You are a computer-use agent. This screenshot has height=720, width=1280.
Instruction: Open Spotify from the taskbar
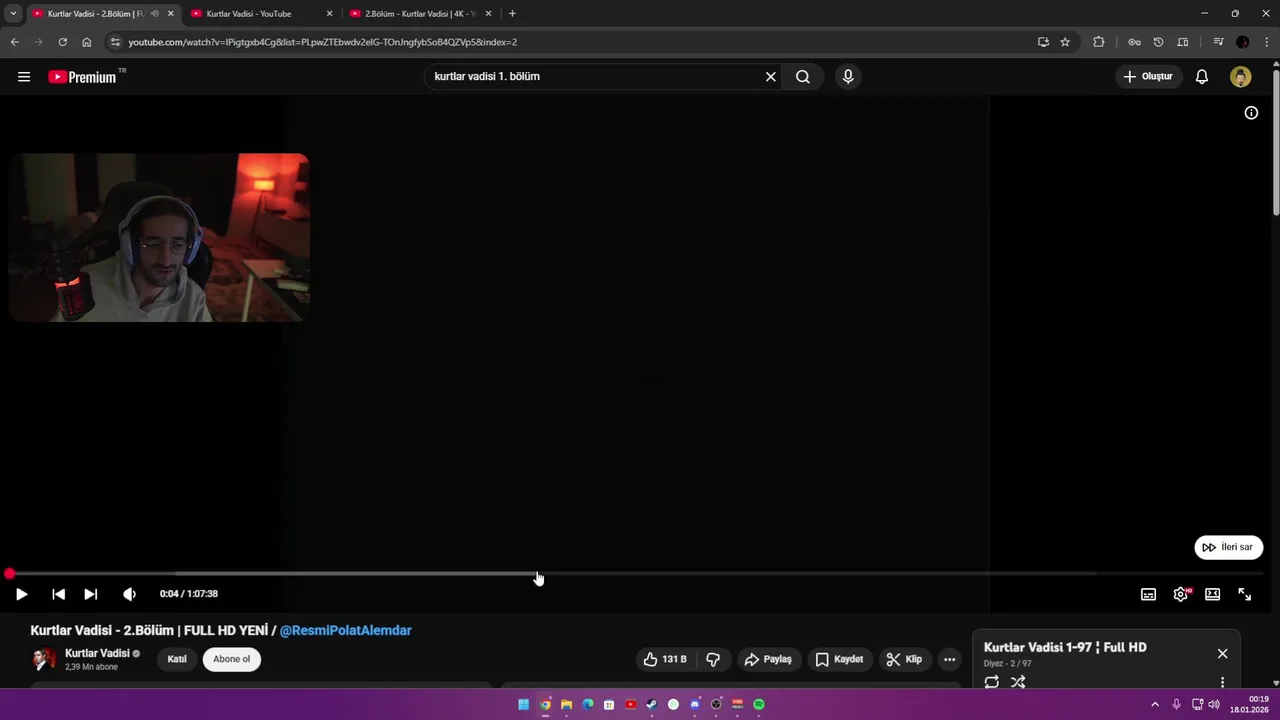pos(759,704)
